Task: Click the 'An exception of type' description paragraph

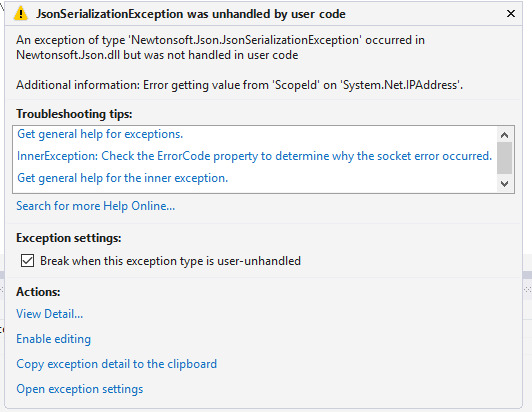Action: (x=221, y=48)
